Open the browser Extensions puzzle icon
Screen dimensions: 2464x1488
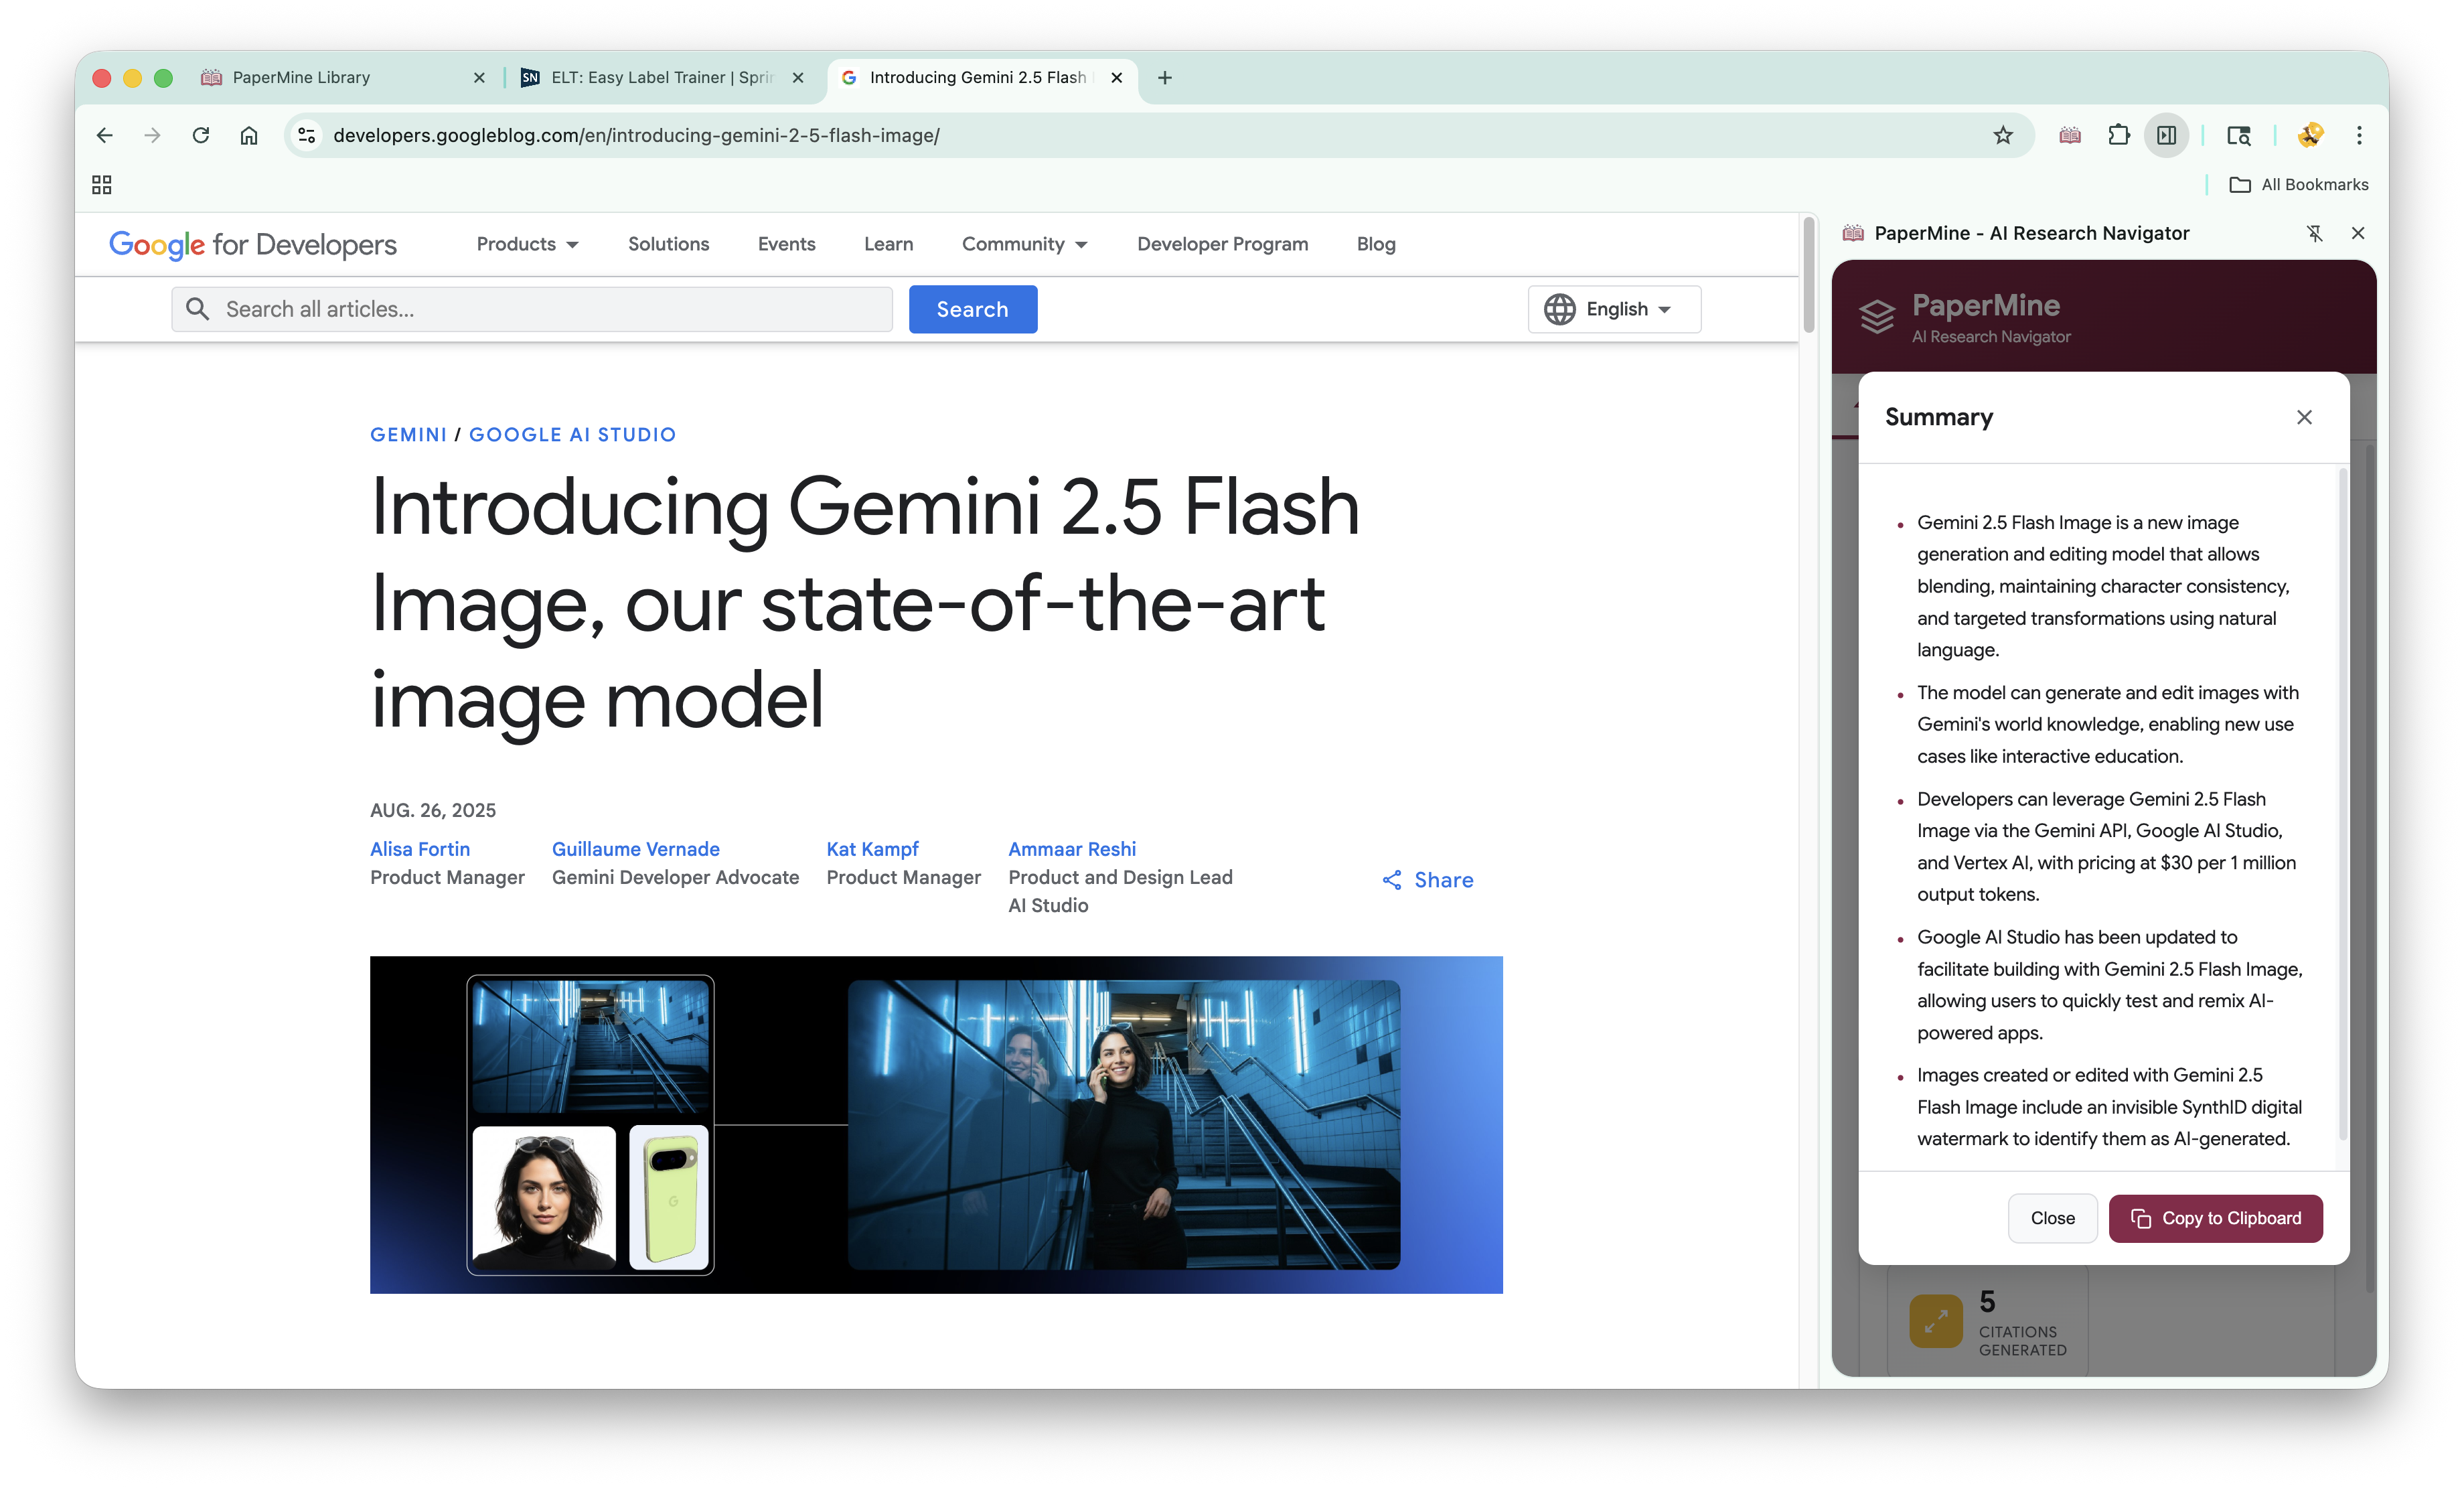(x=2118, y=135)
